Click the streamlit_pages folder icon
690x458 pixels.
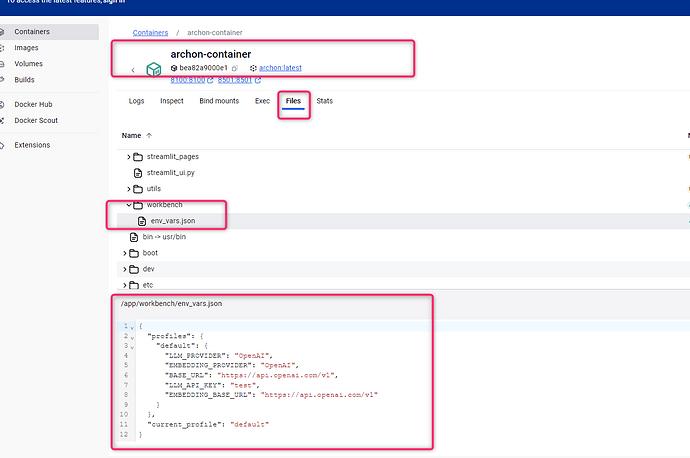(x=138, y=157)
